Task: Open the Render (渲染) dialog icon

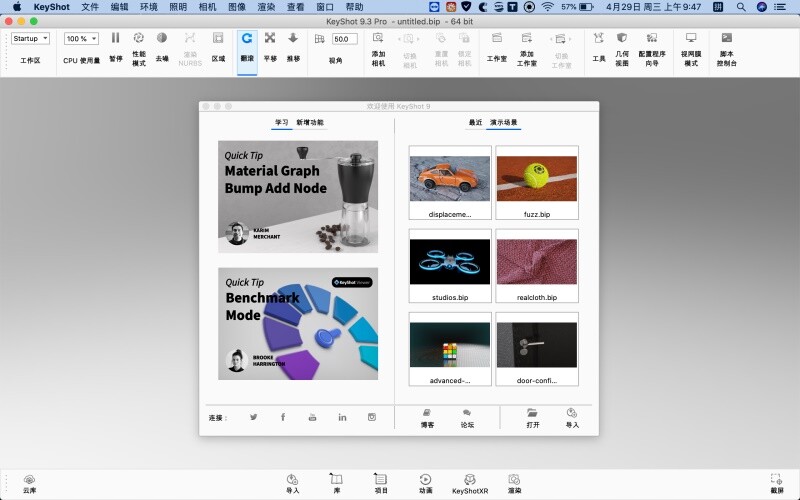Action: click(514, 479)
